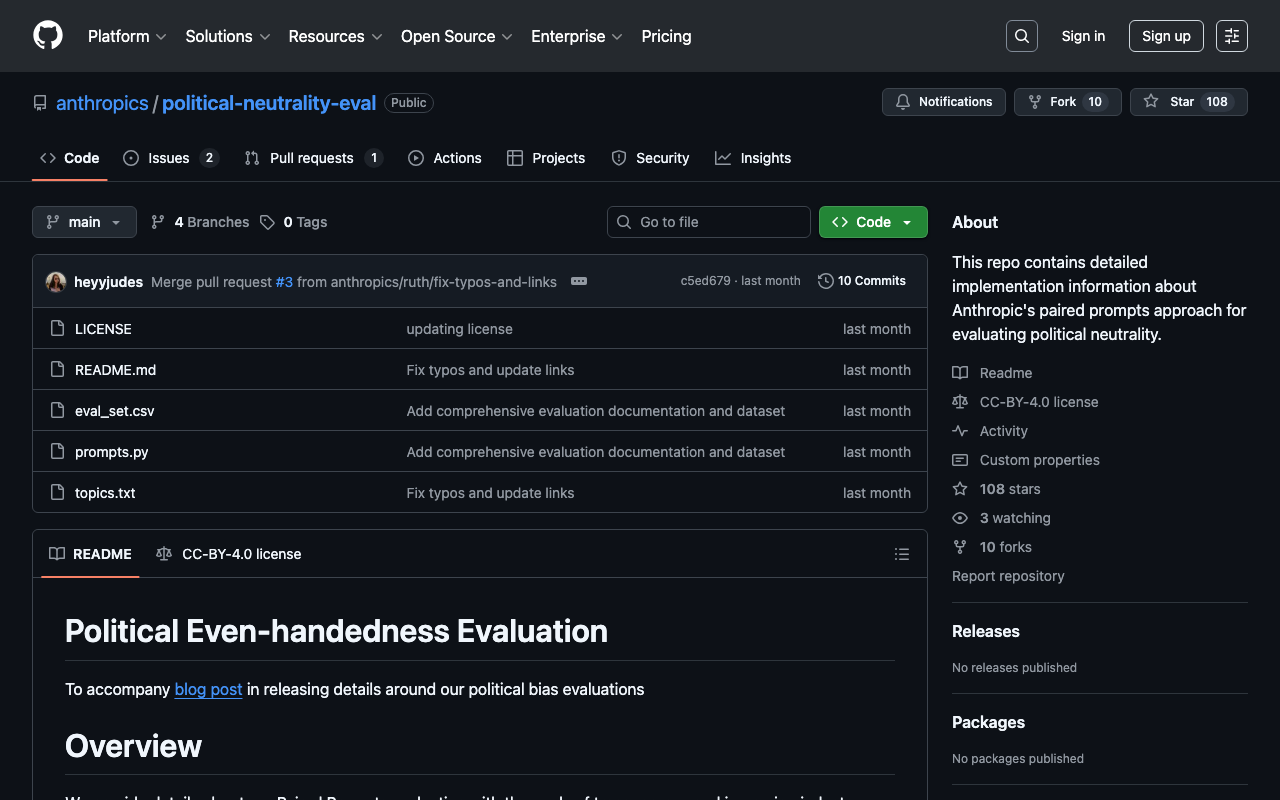Click the GitHub logo icon
The height and width of the screenshot is (800, 1280).
(48, 36)
